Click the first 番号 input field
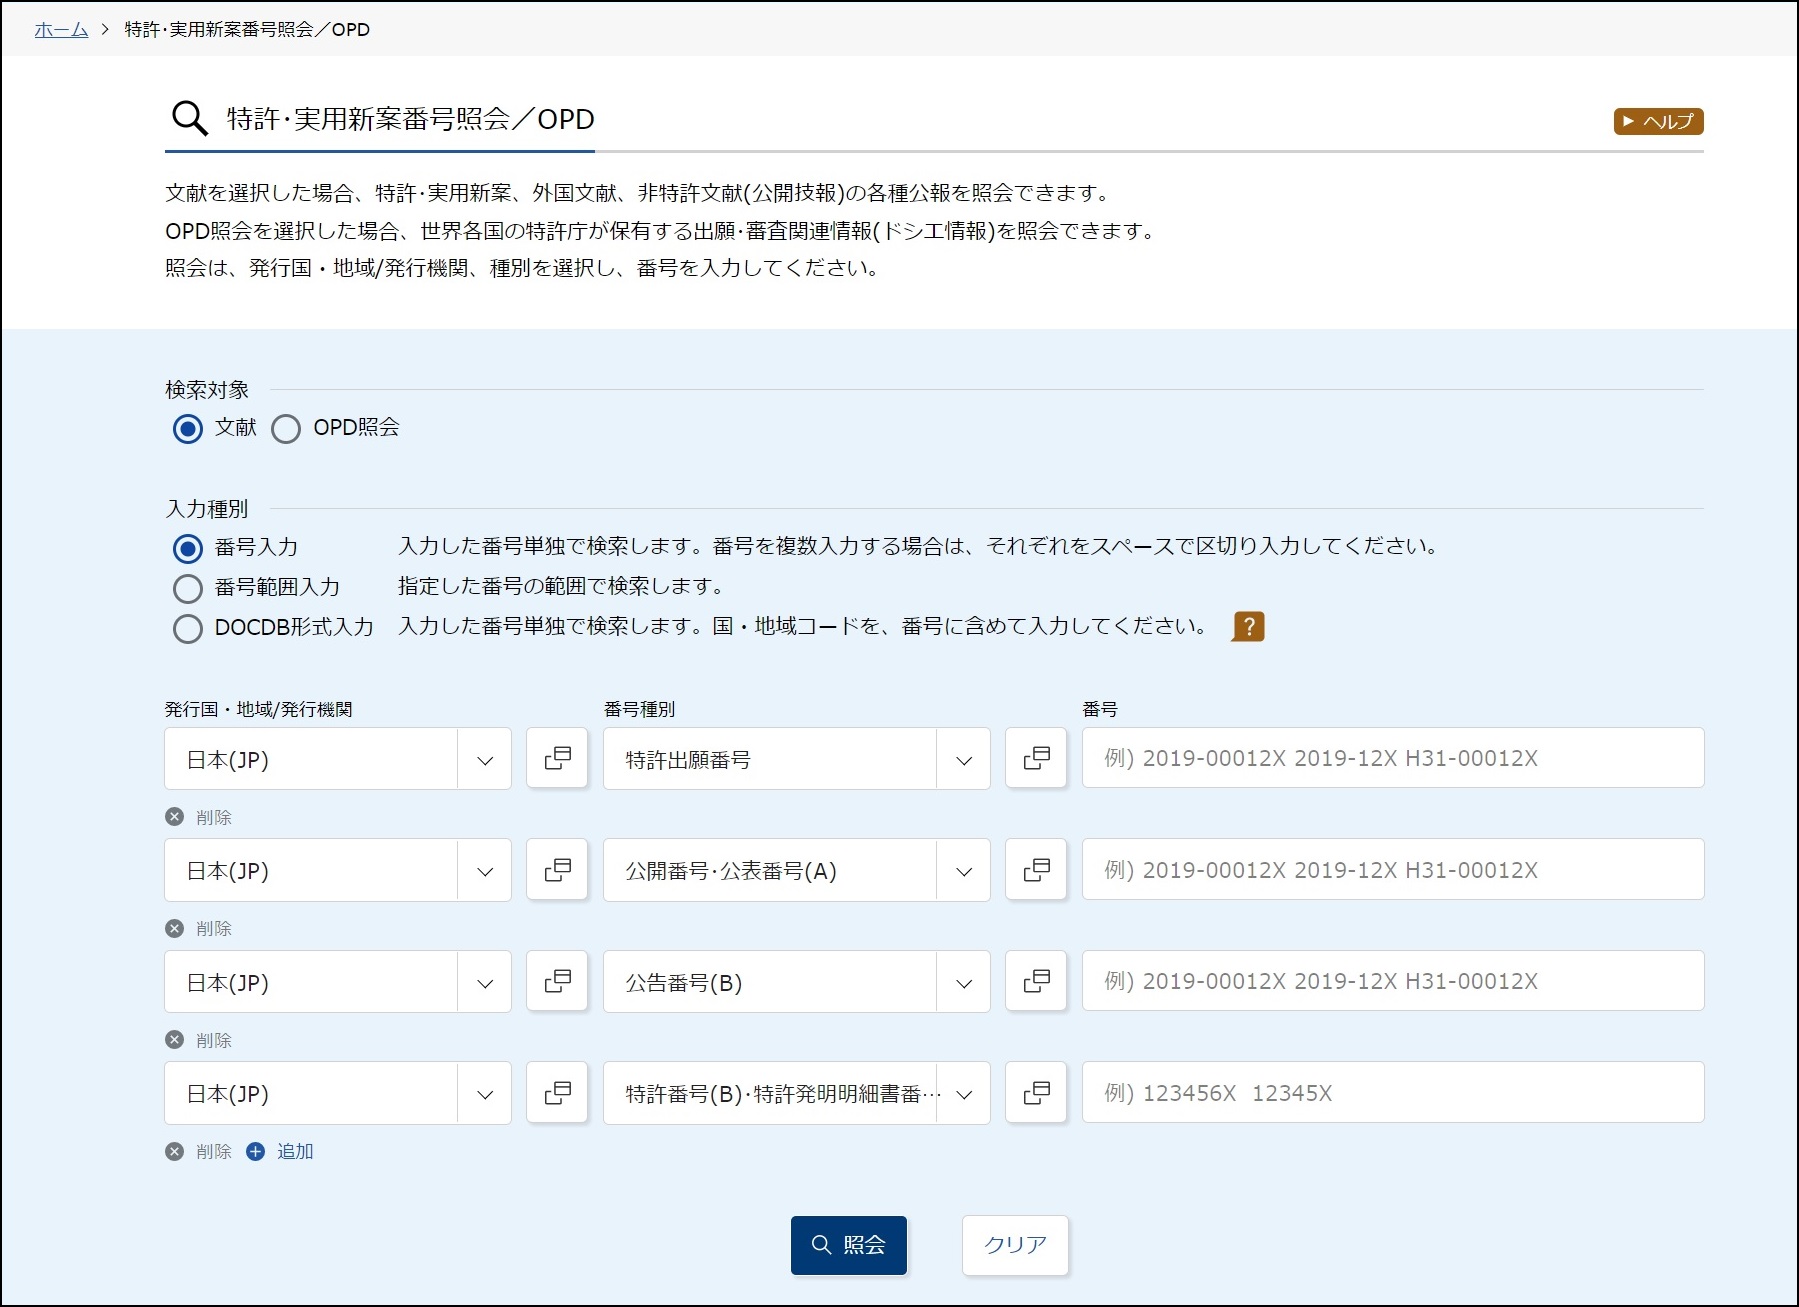 coord(1390,758)
